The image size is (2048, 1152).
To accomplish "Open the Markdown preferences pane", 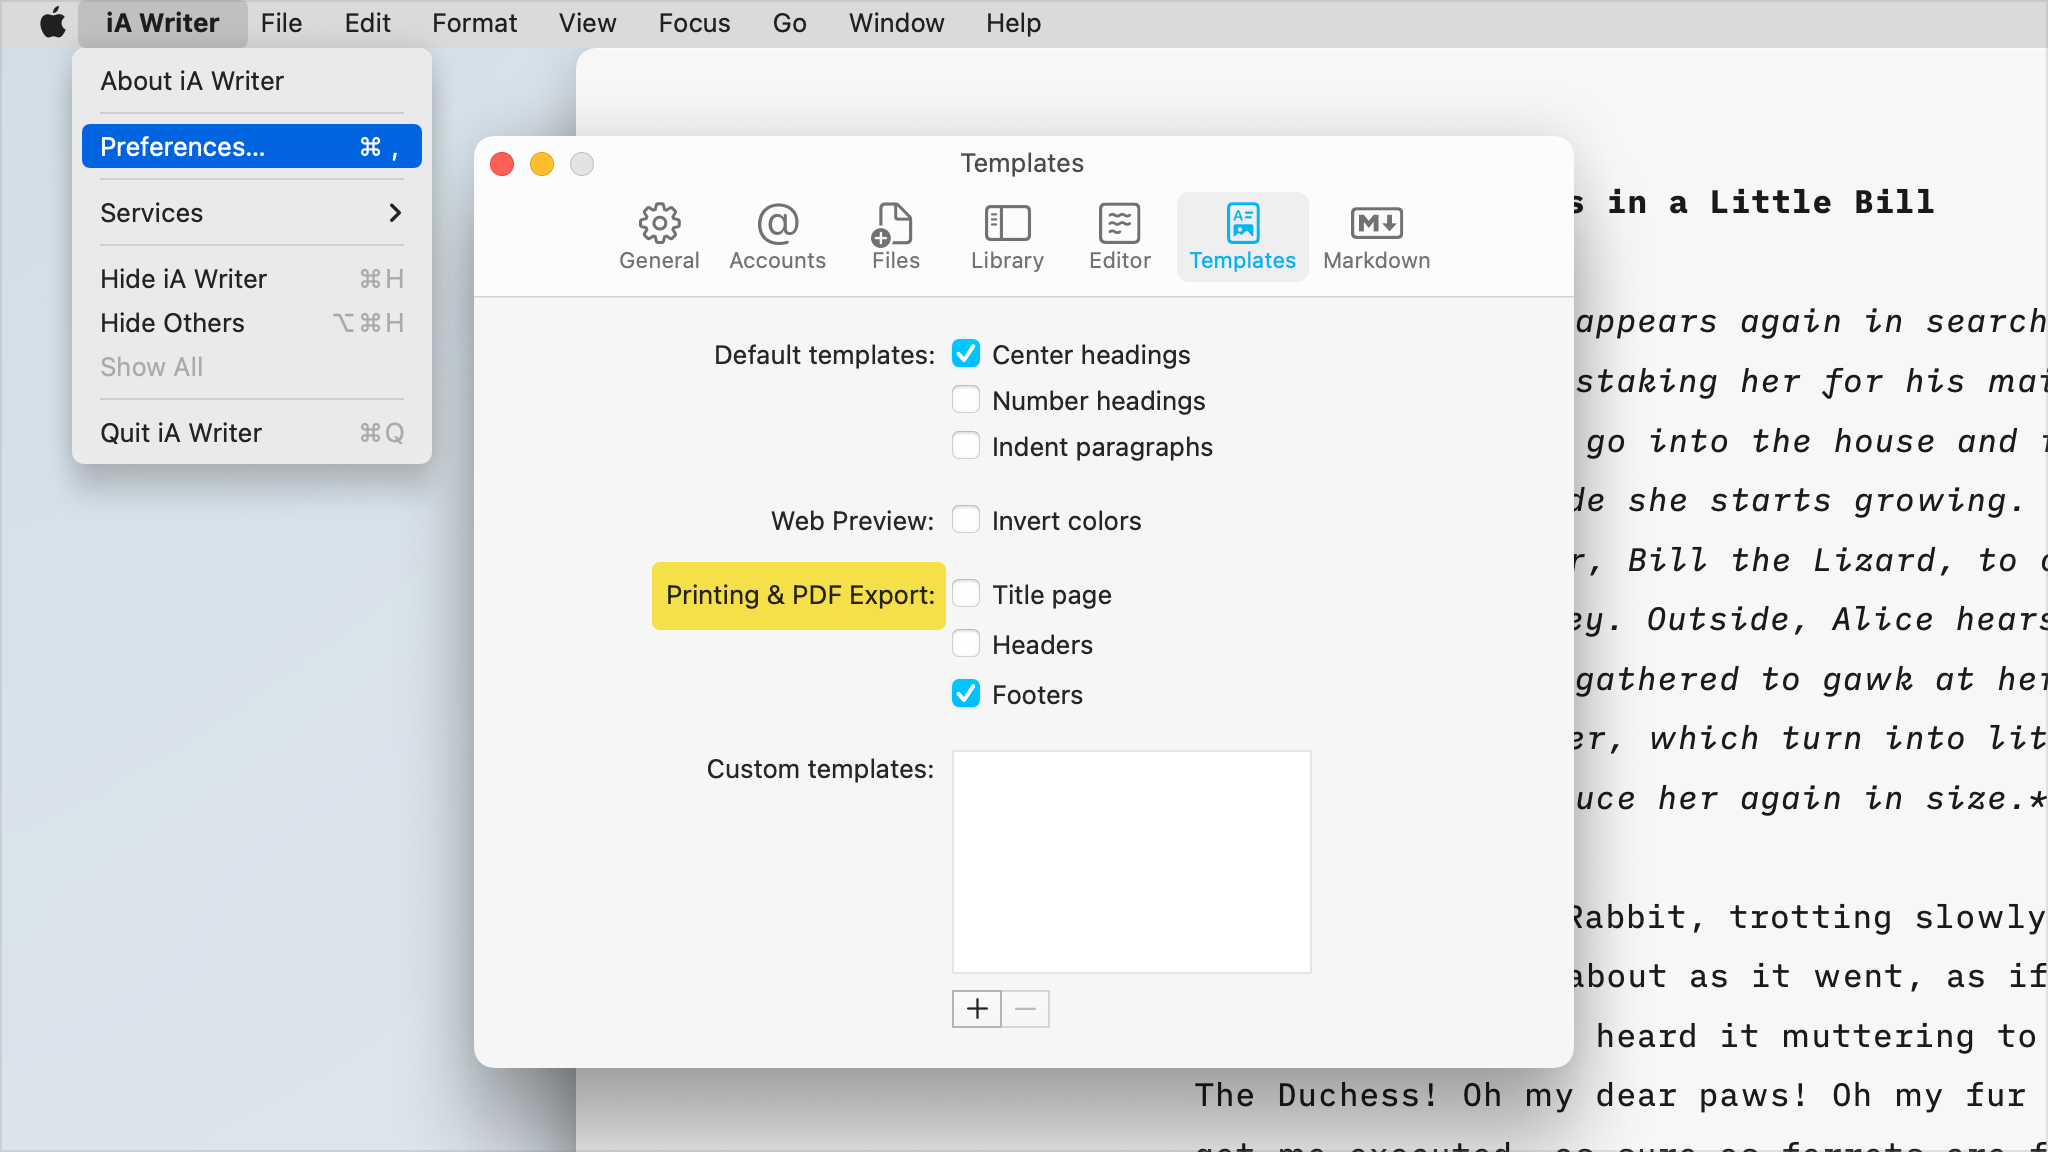I will point(1376,237).
